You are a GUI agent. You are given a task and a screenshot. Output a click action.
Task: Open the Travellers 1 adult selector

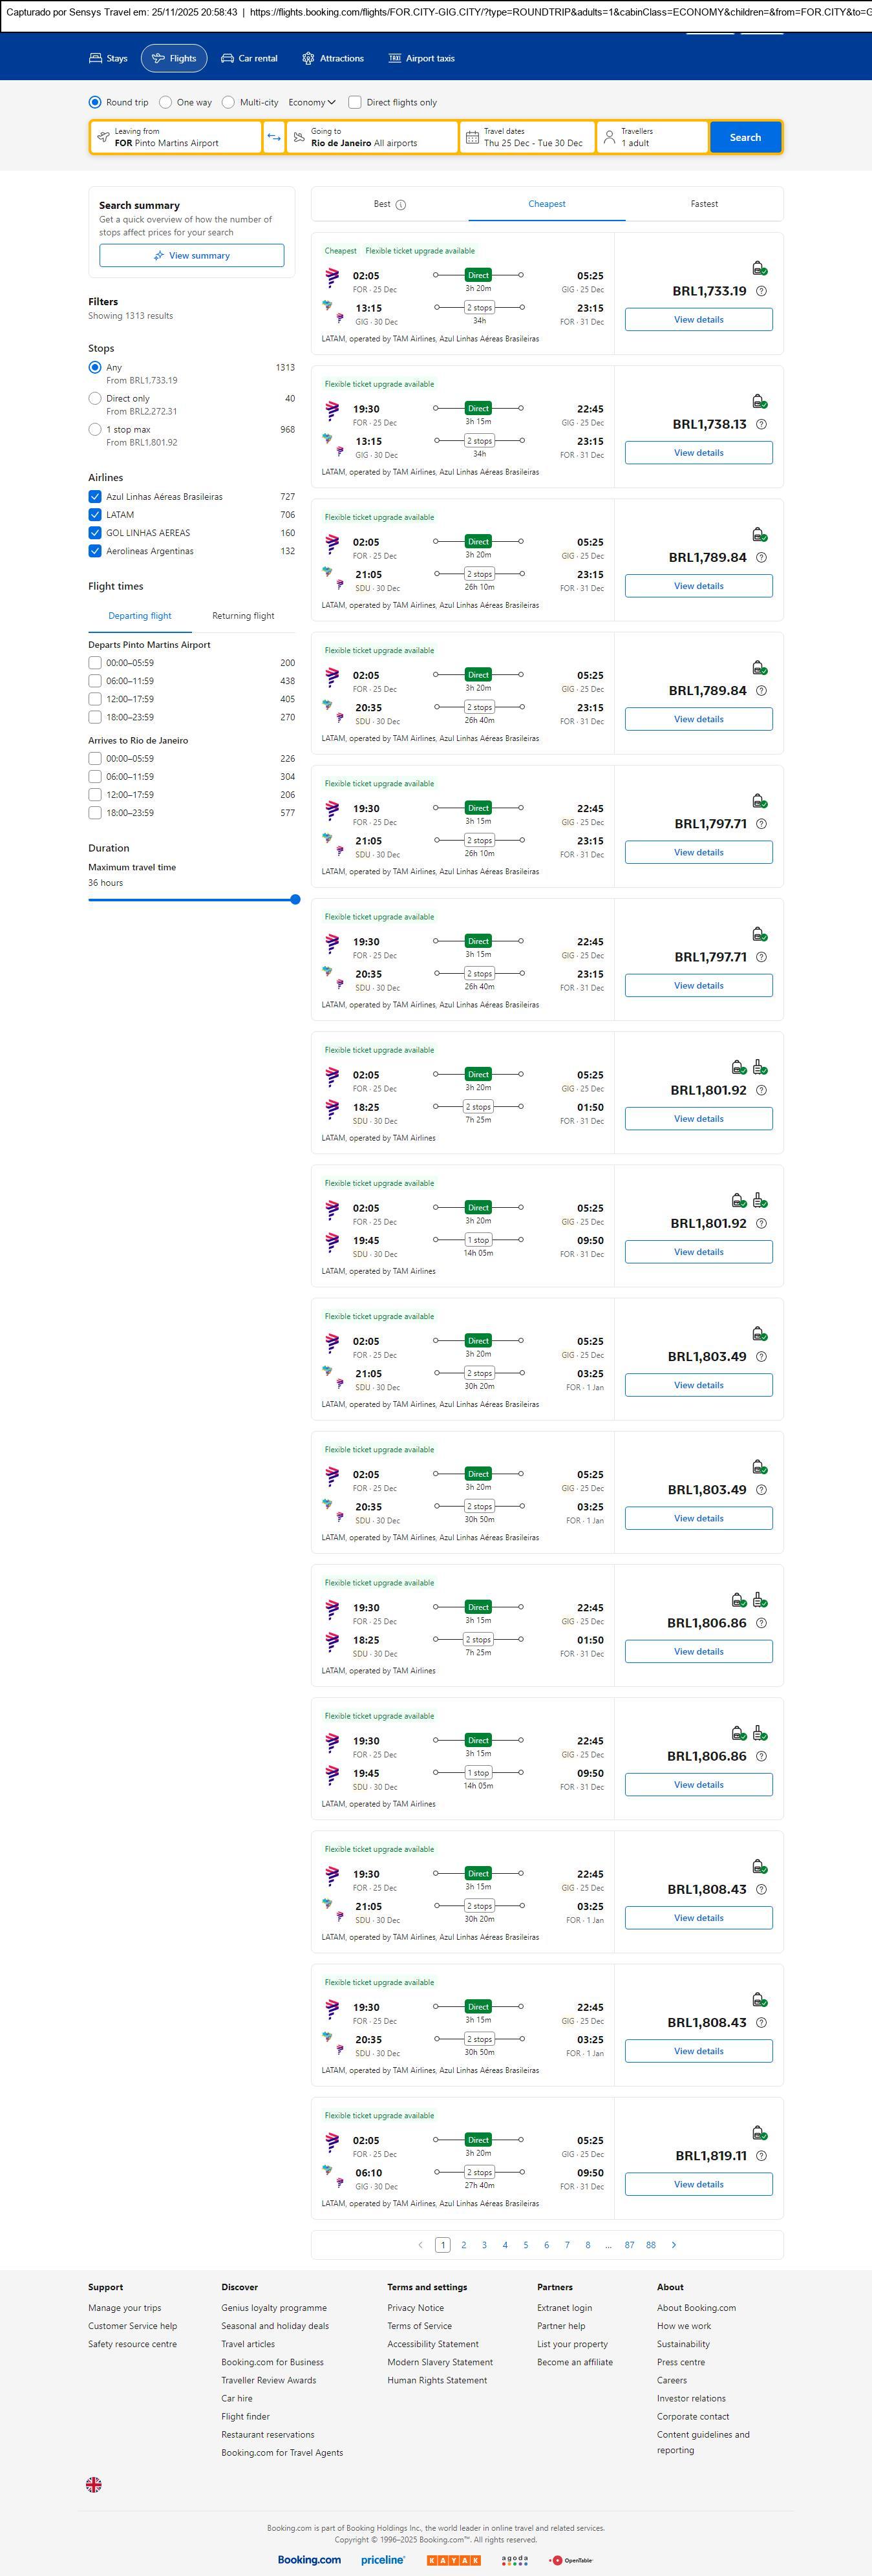point(652,137)
